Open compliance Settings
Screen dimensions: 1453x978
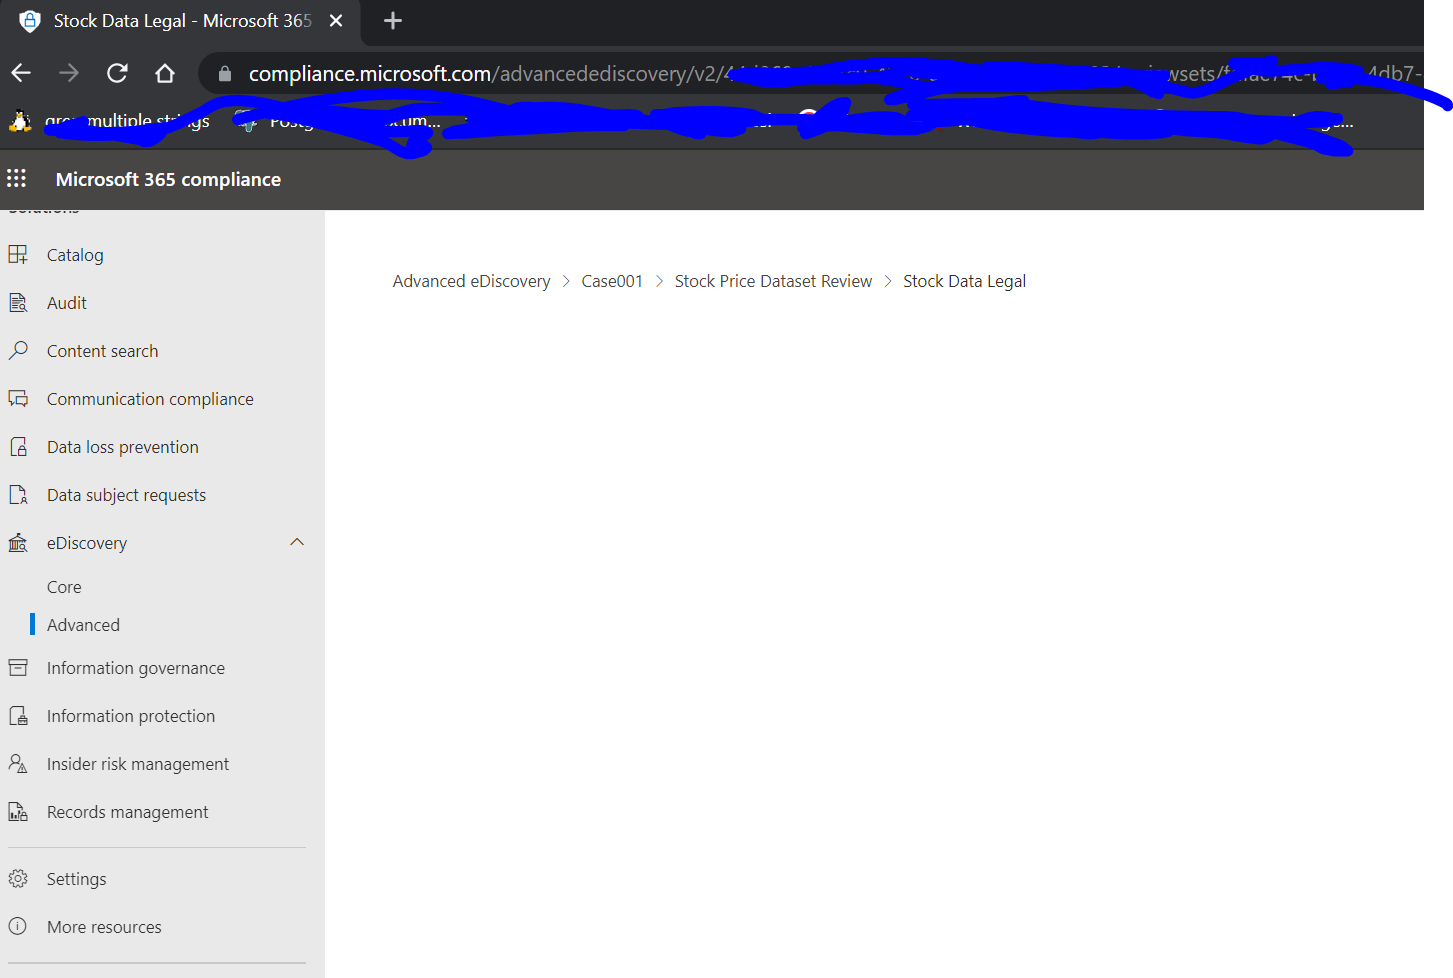coord(76,878)
